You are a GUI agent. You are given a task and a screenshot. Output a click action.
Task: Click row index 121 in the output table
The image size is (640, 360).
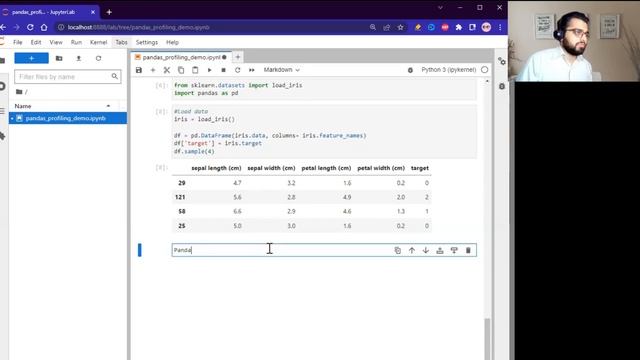180,197
